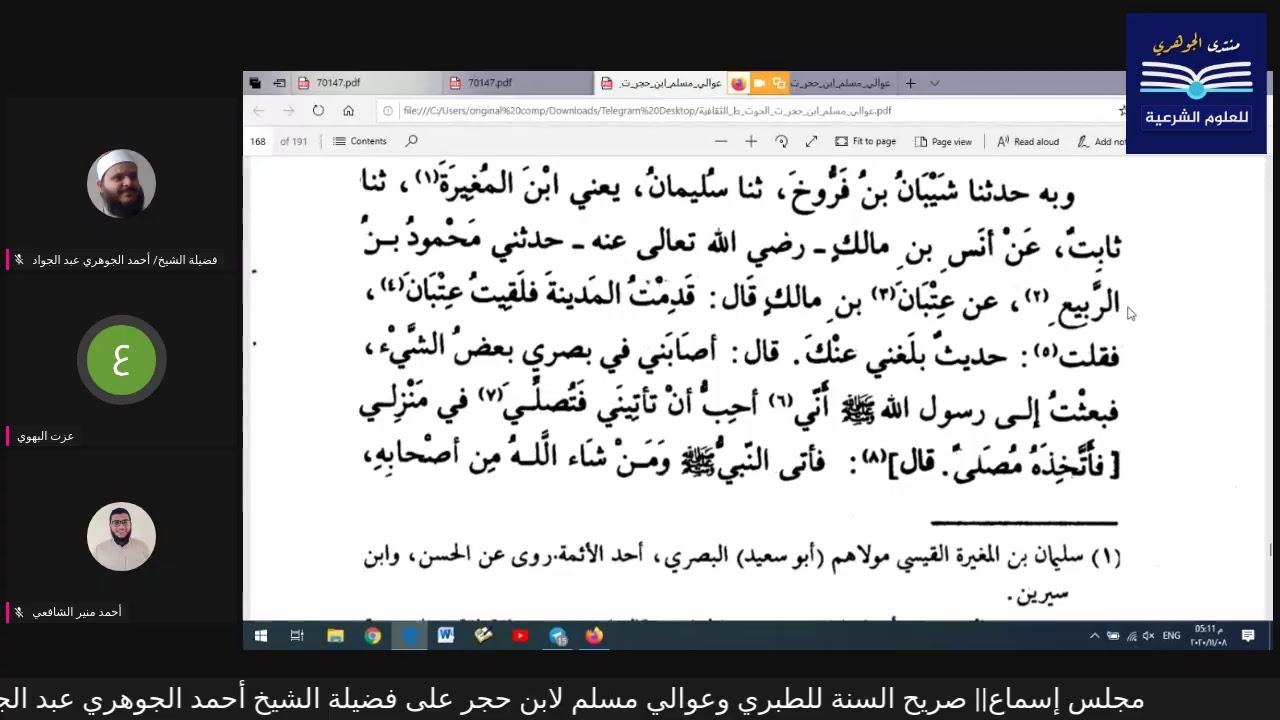Expand the tab list chevron
The width and height of the screenshot is (1280, 720).
point(934,83)
